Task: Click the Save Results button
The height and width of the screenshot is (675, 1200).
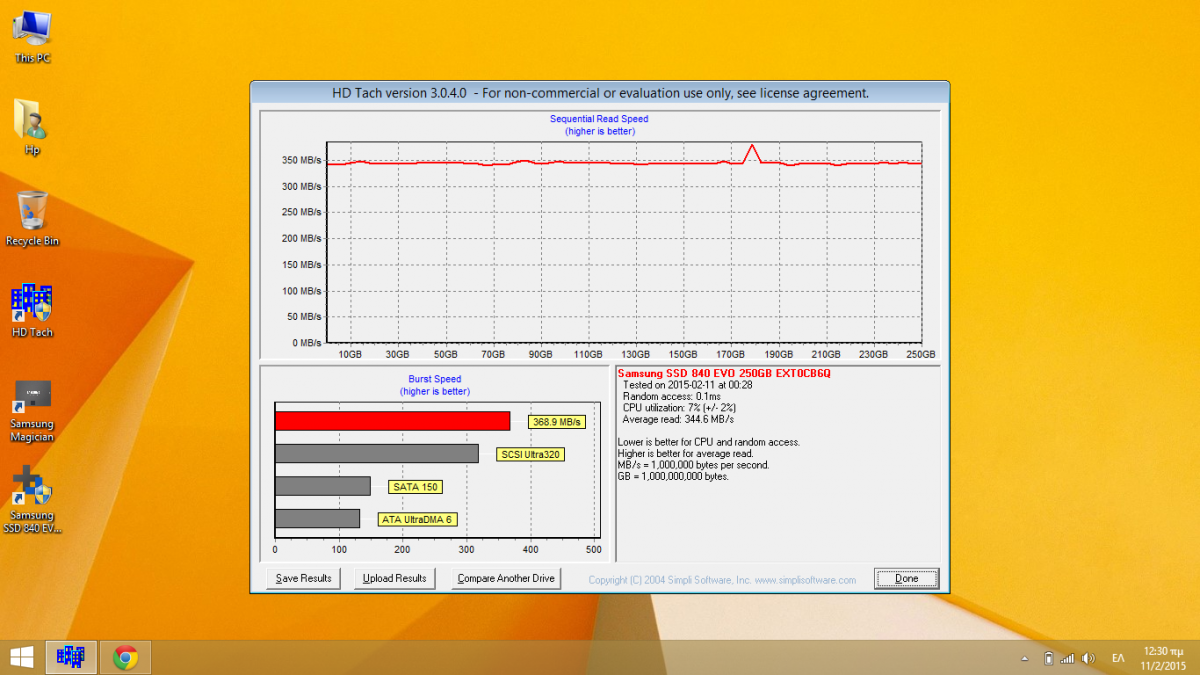Action: (304, 578)
